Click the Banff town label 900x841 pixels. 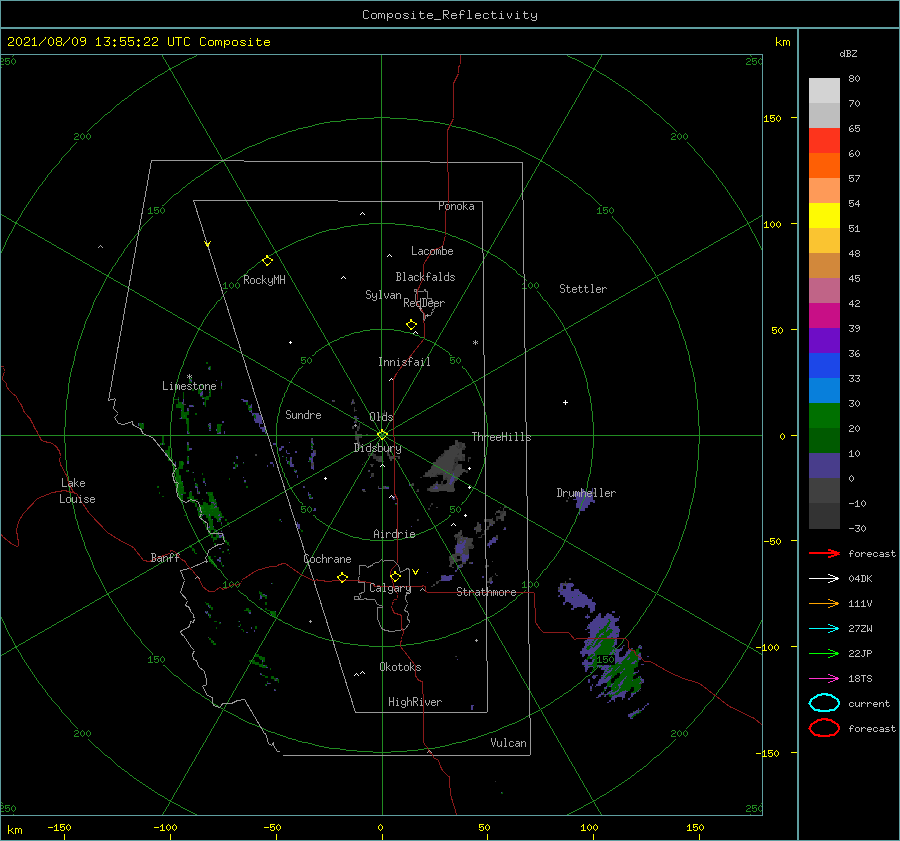coord(165,557)
